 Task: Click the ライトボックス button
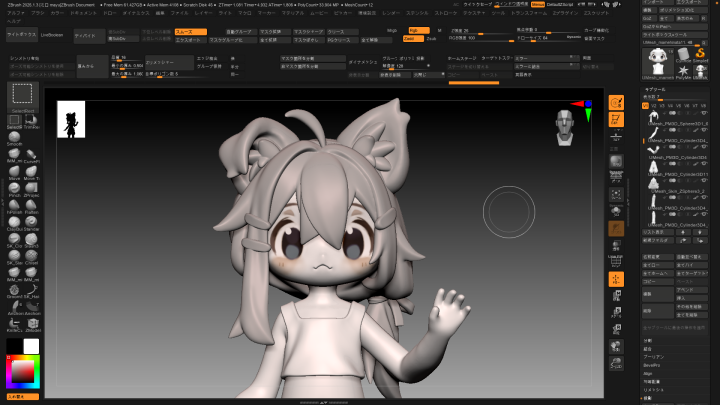[22, 35]
